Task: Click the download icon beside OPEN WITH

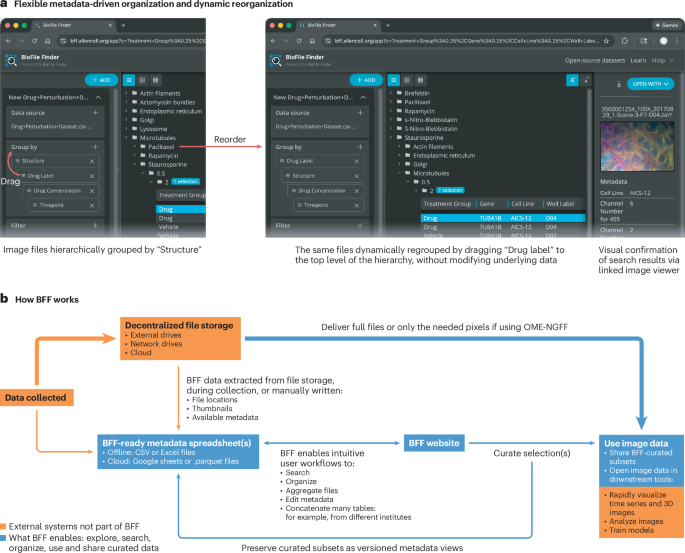Action: pos(619,84)
